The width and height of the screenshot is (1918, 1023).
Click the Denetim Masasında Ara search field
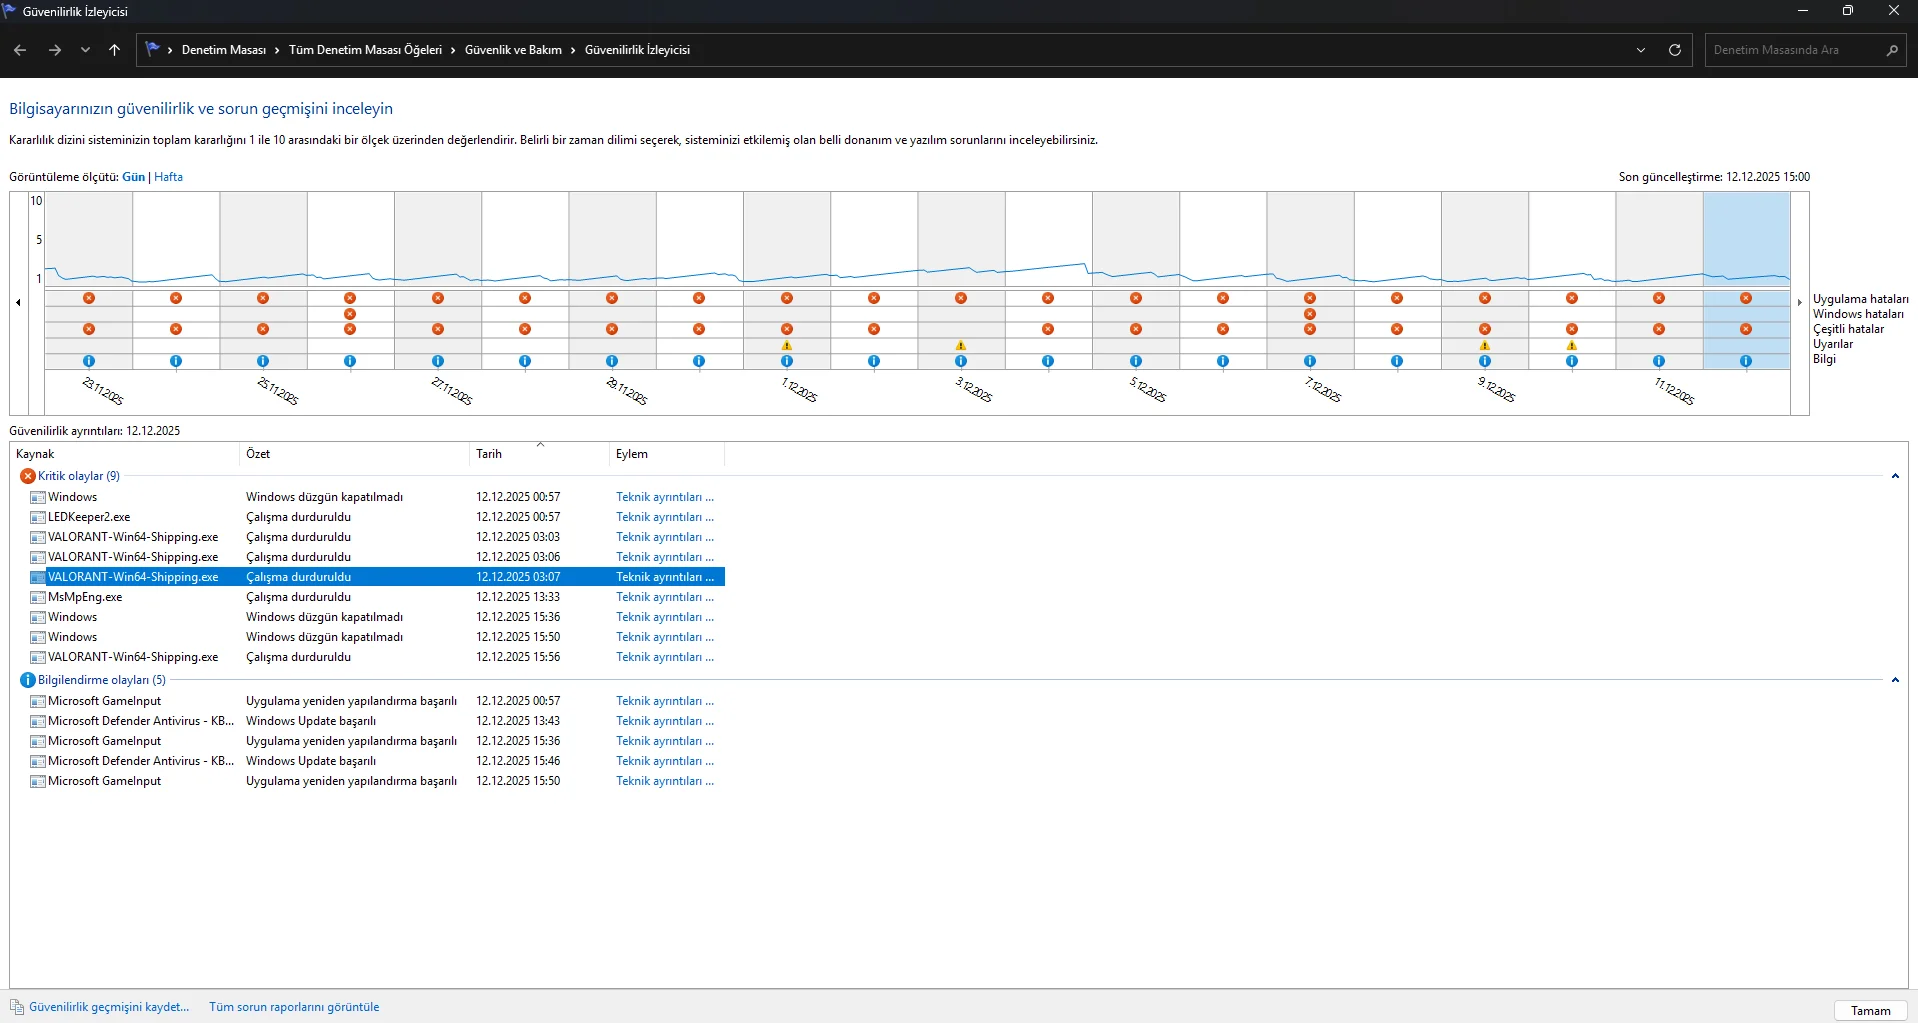1795,50
